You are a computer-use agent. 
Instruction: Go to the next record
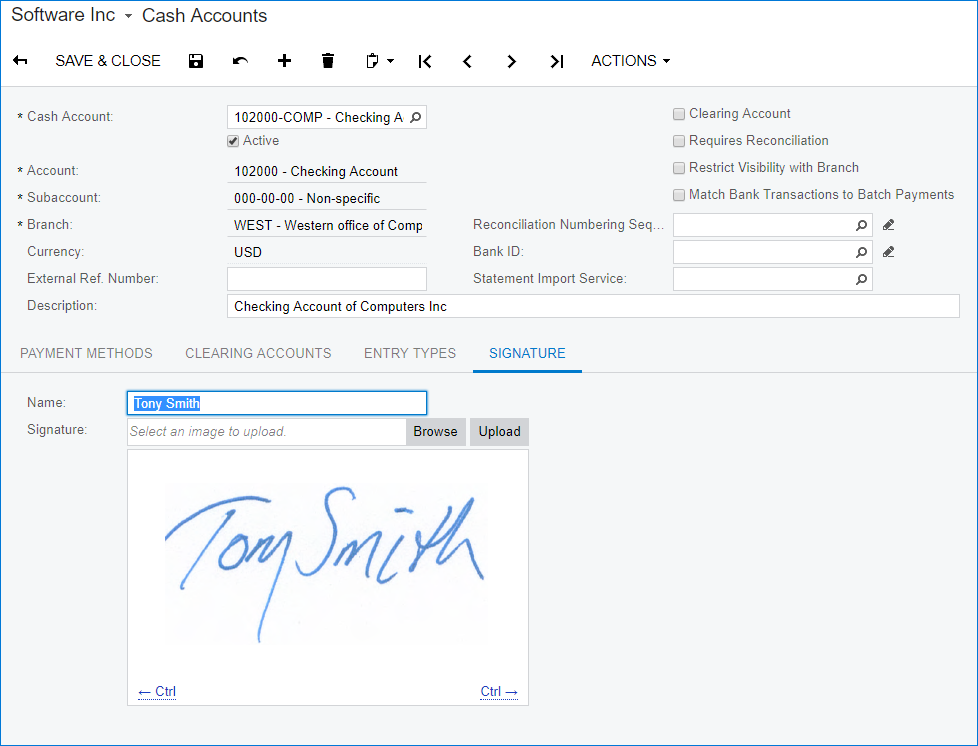[x=511, y=61]
